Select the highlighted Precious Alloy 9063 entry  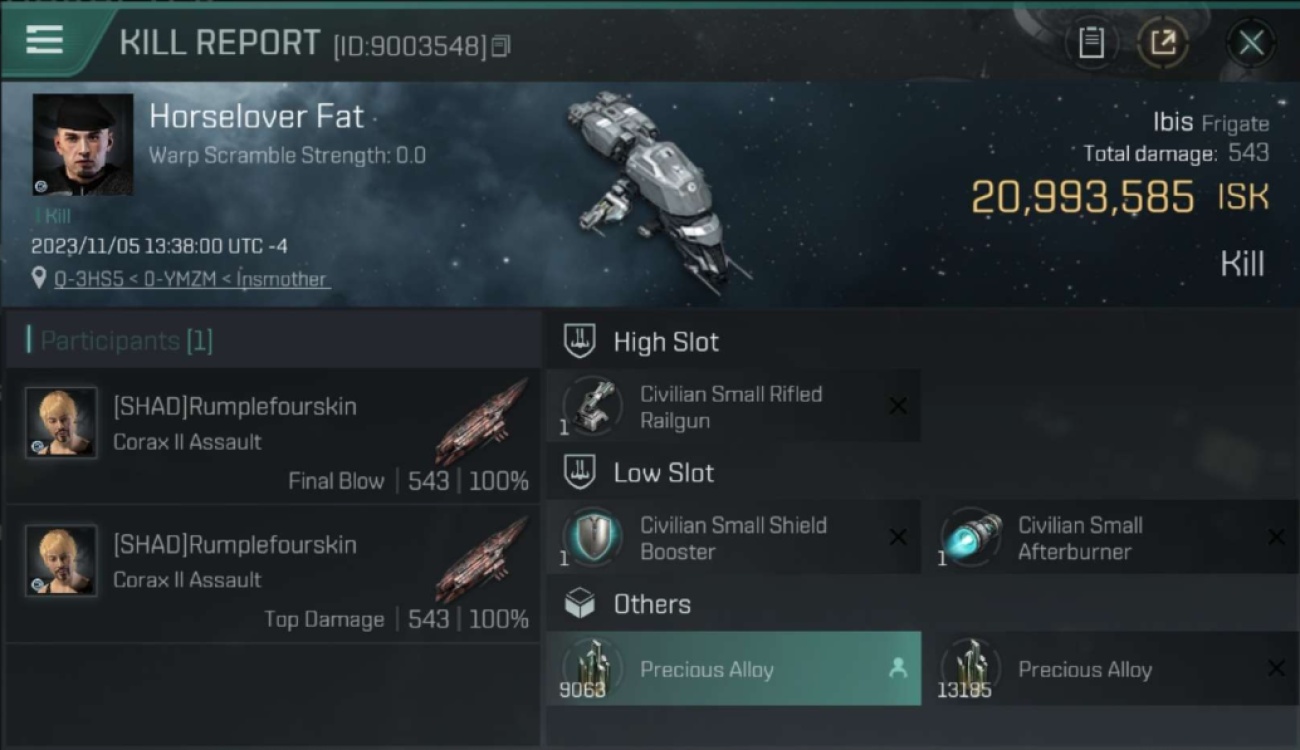[x=733, y=669]
